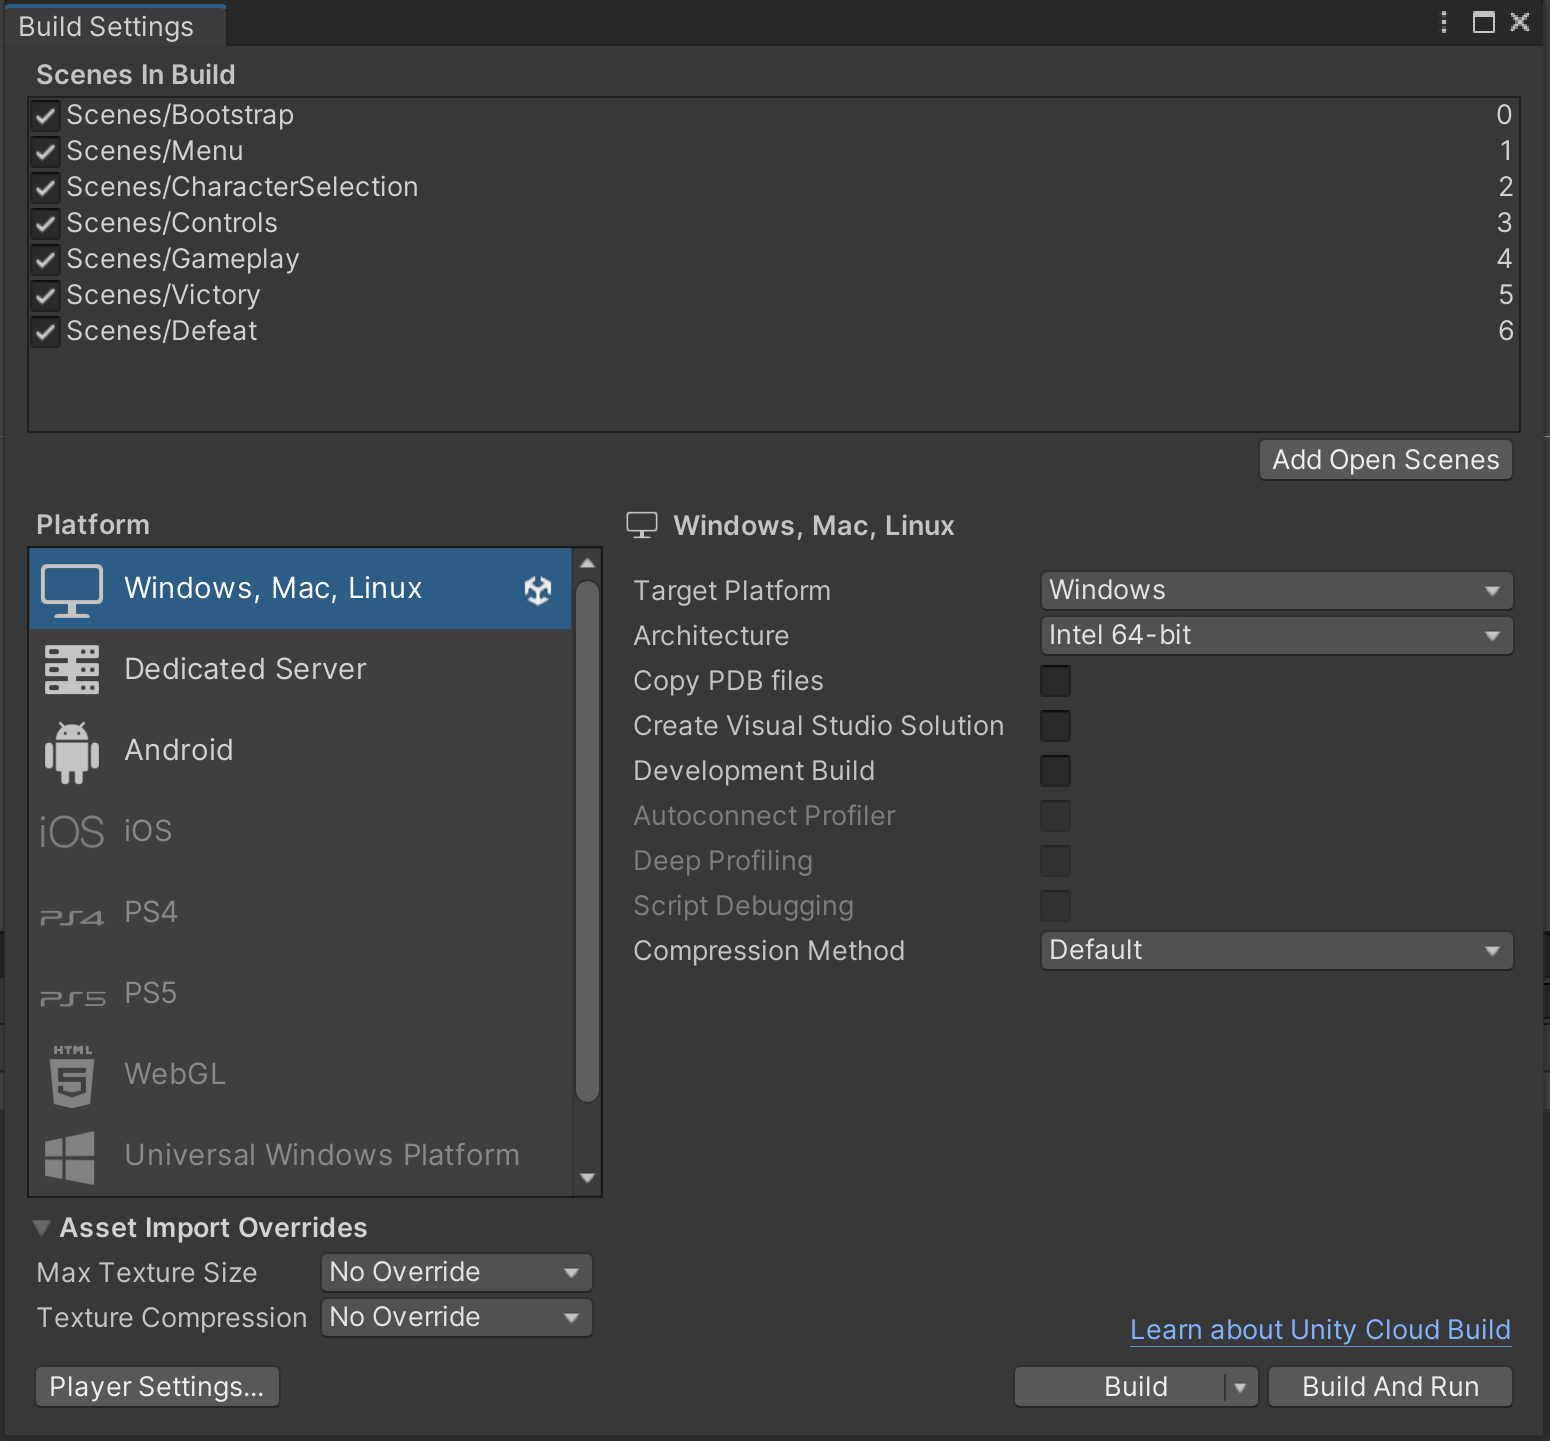Click the Android robot icon
The width and height of the screenshot is (1550, 1441).
point(72,752)
